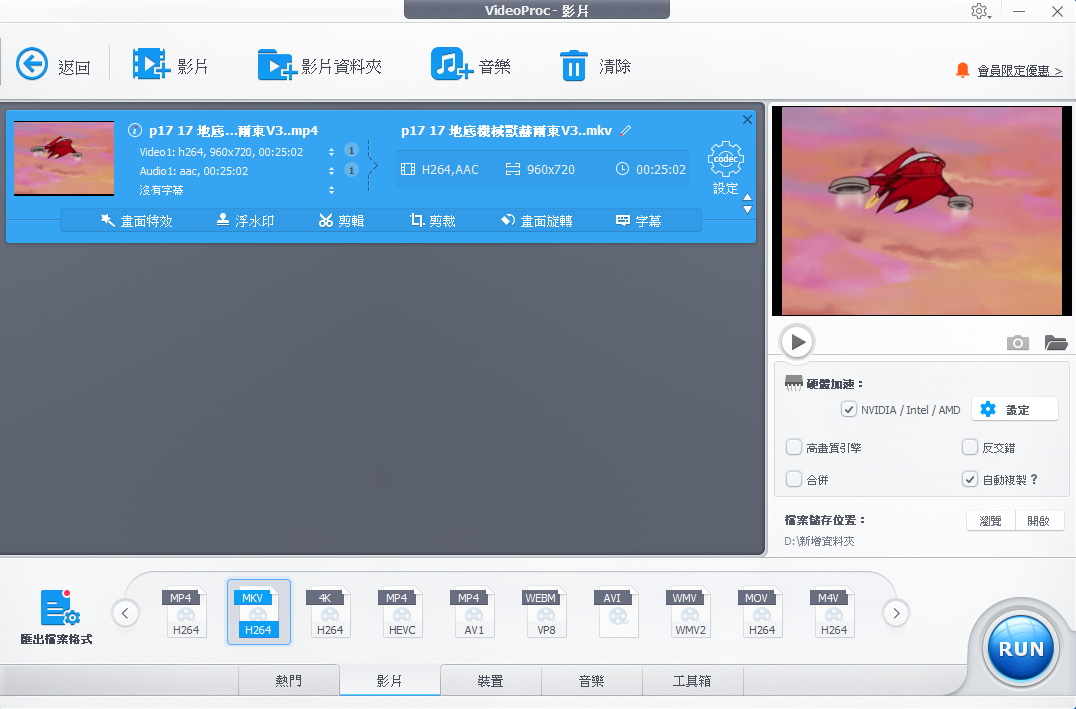Open the Video1 track selector
The width and height of the screenshot is (1076, 709).
click(x=331, y=152)
